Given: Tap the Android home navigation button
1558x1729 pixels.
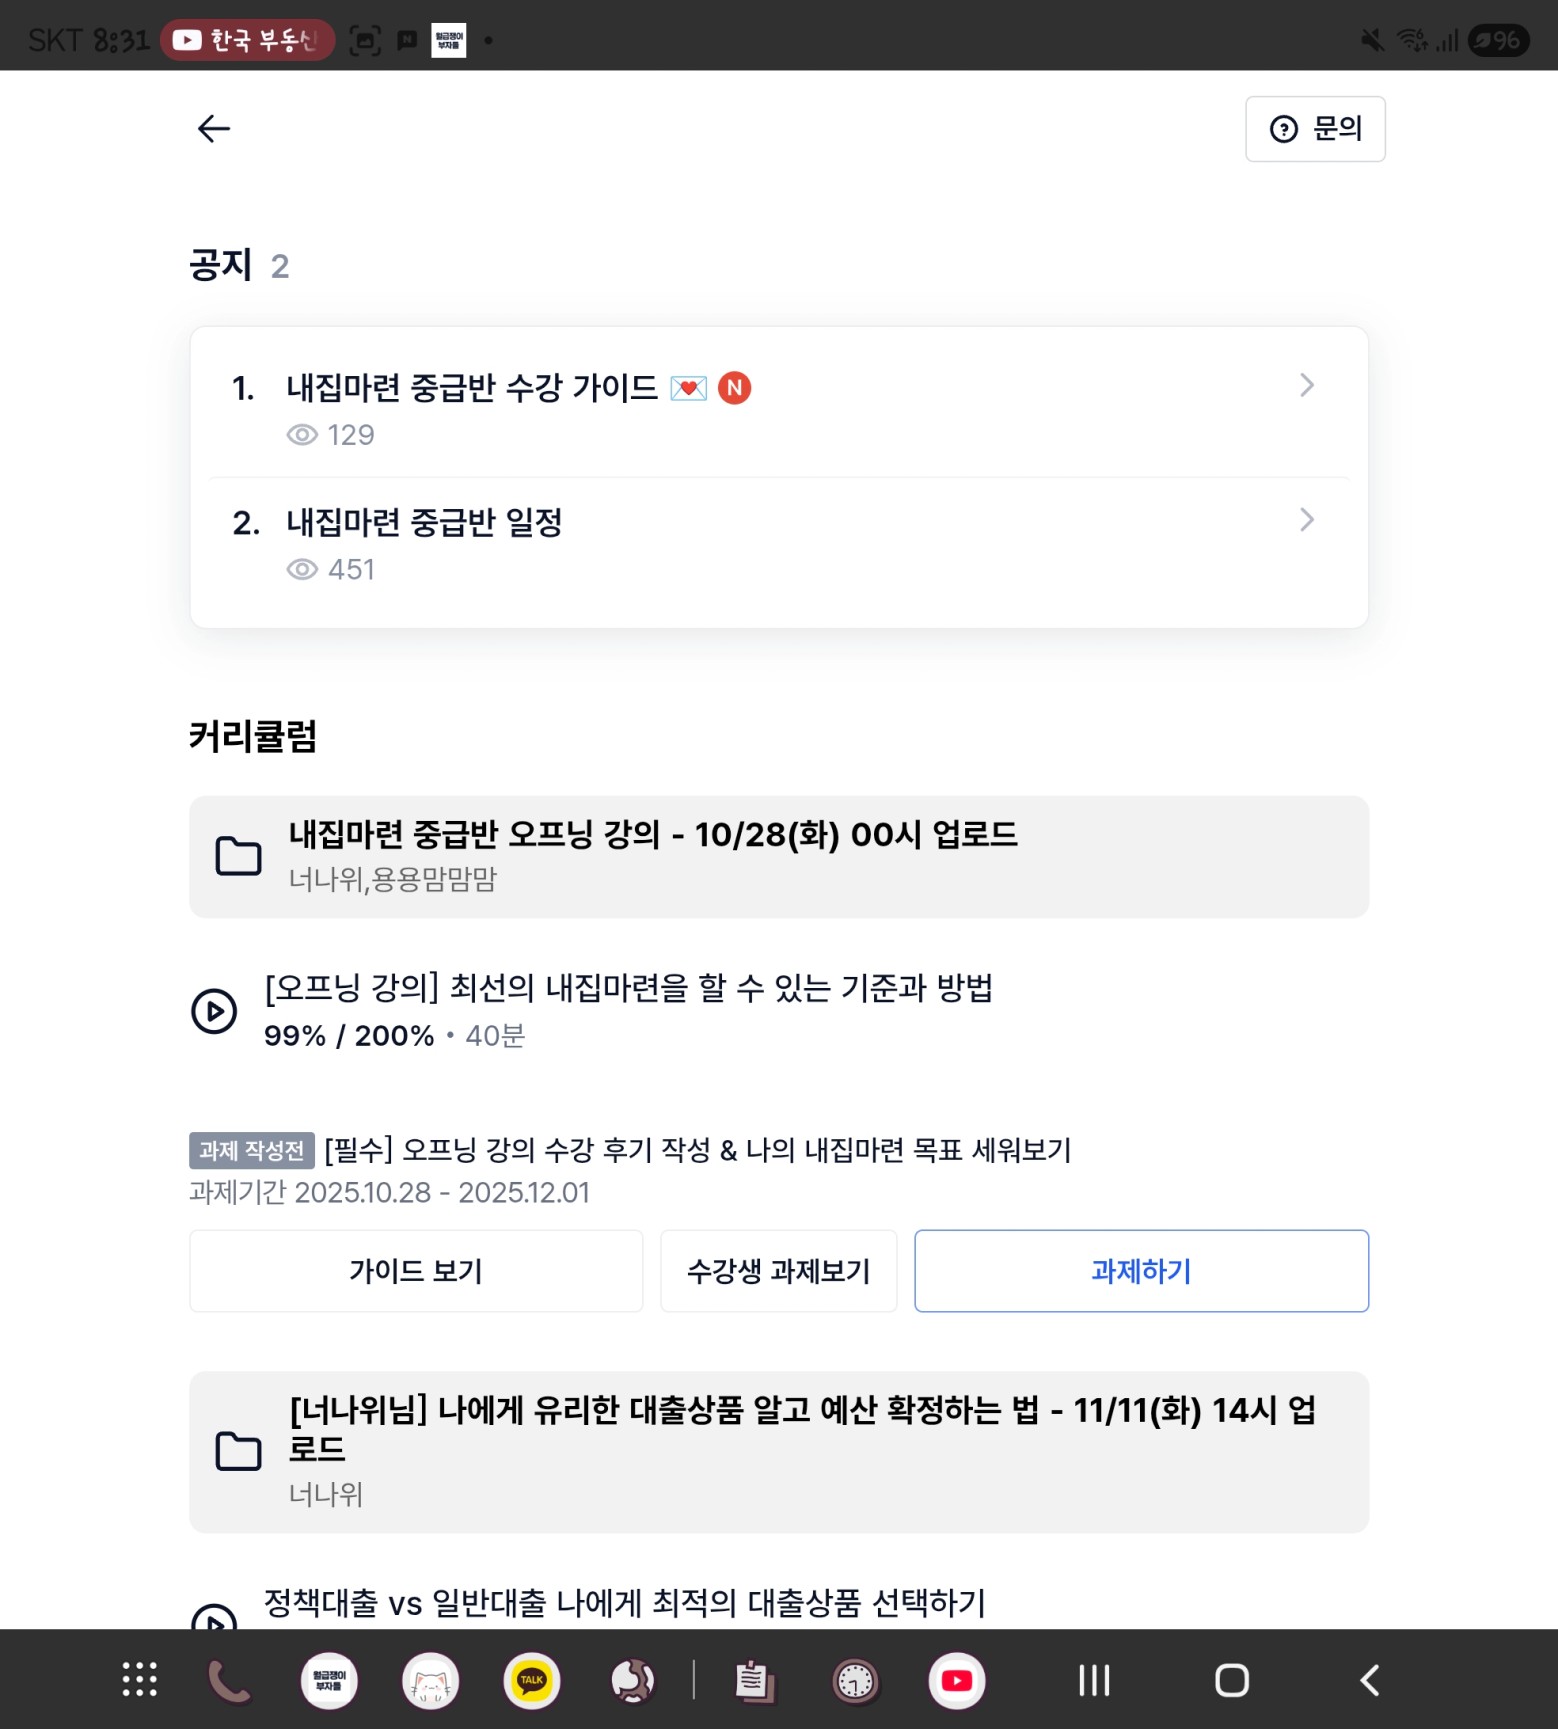Looking at the screenshot, I should 1231,1680.
